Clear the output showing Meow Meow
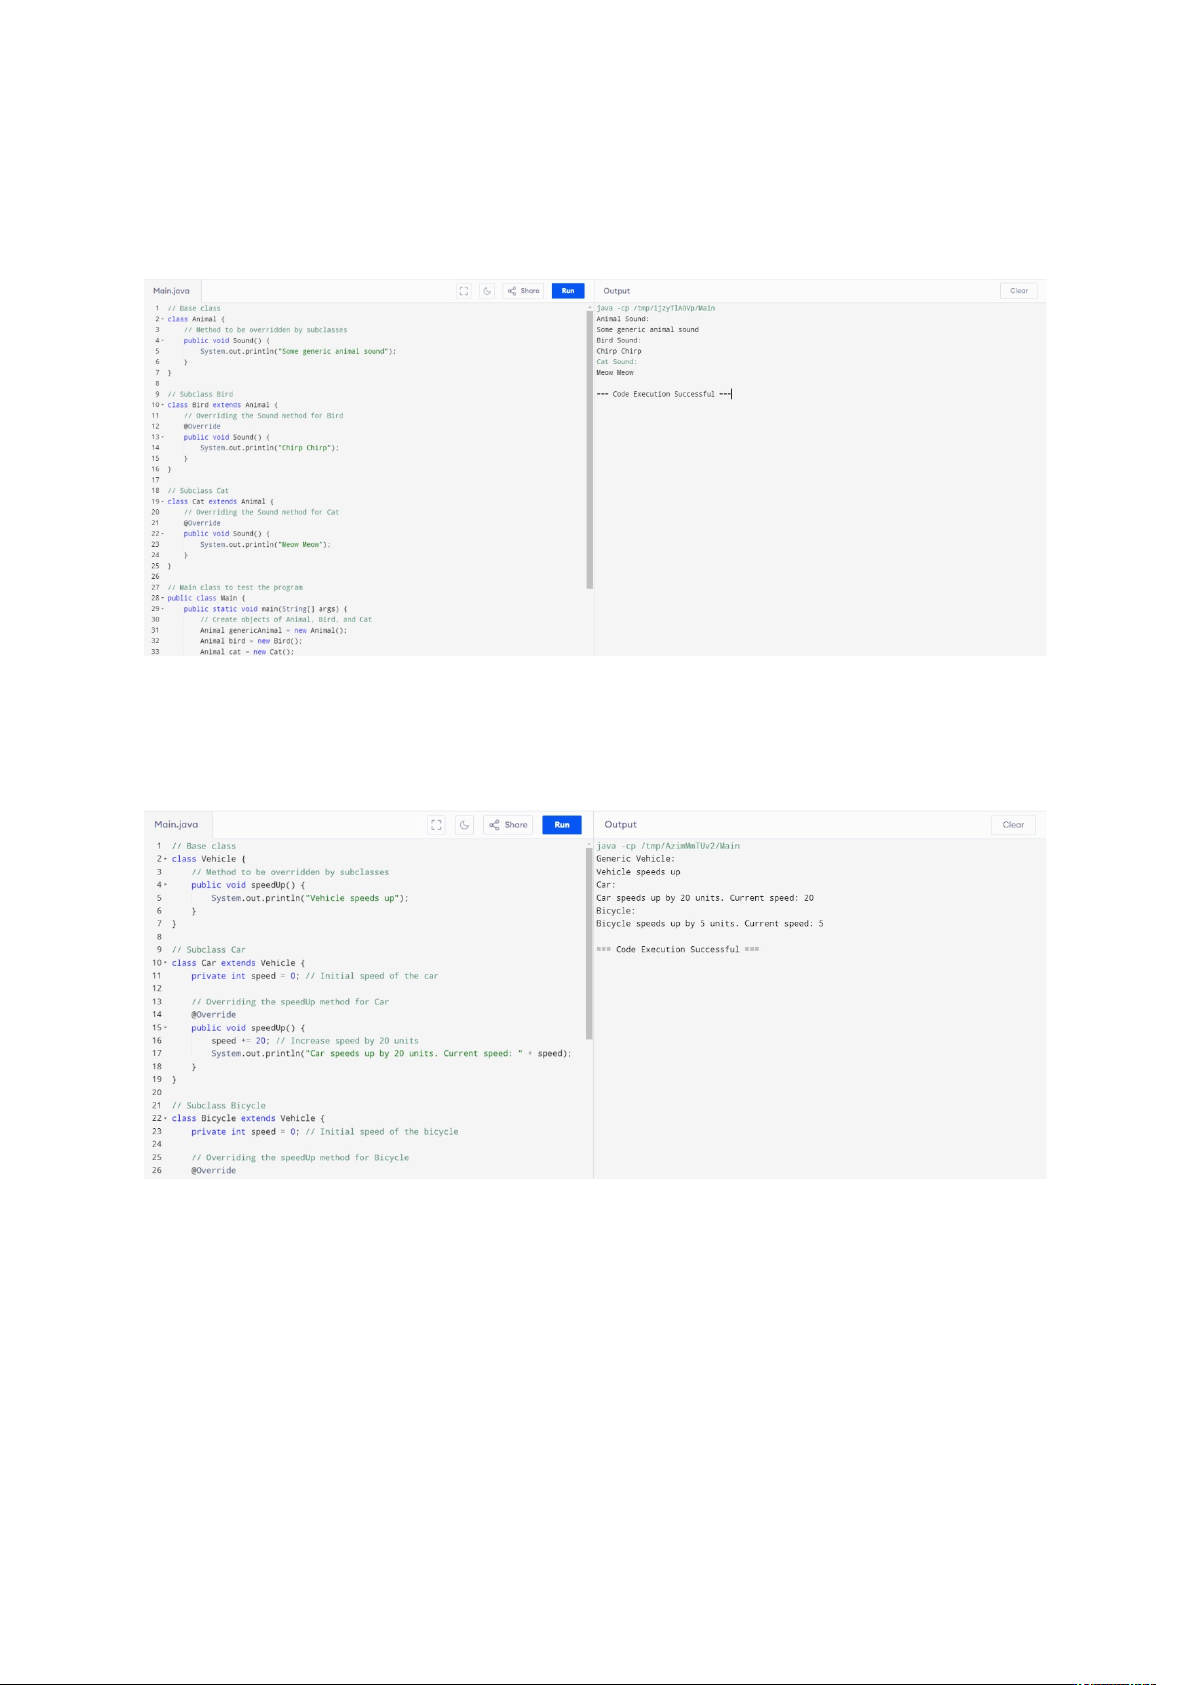 (1018, 291)
